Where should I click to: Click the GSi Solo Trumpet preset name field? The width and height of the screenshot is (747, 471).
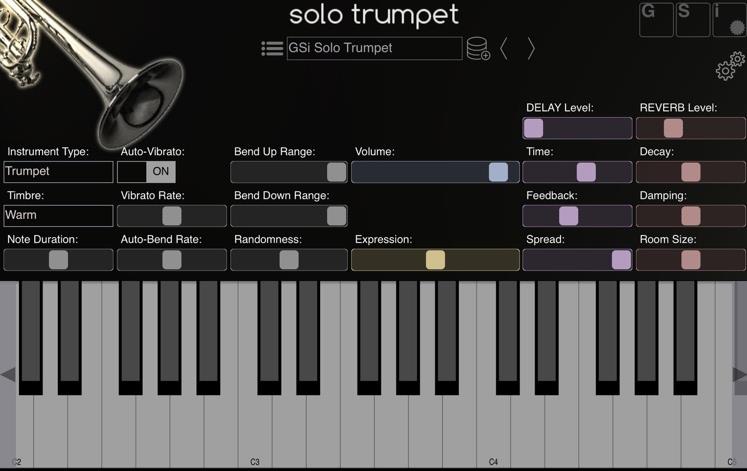pyautogui.click(x=374, y=48)
